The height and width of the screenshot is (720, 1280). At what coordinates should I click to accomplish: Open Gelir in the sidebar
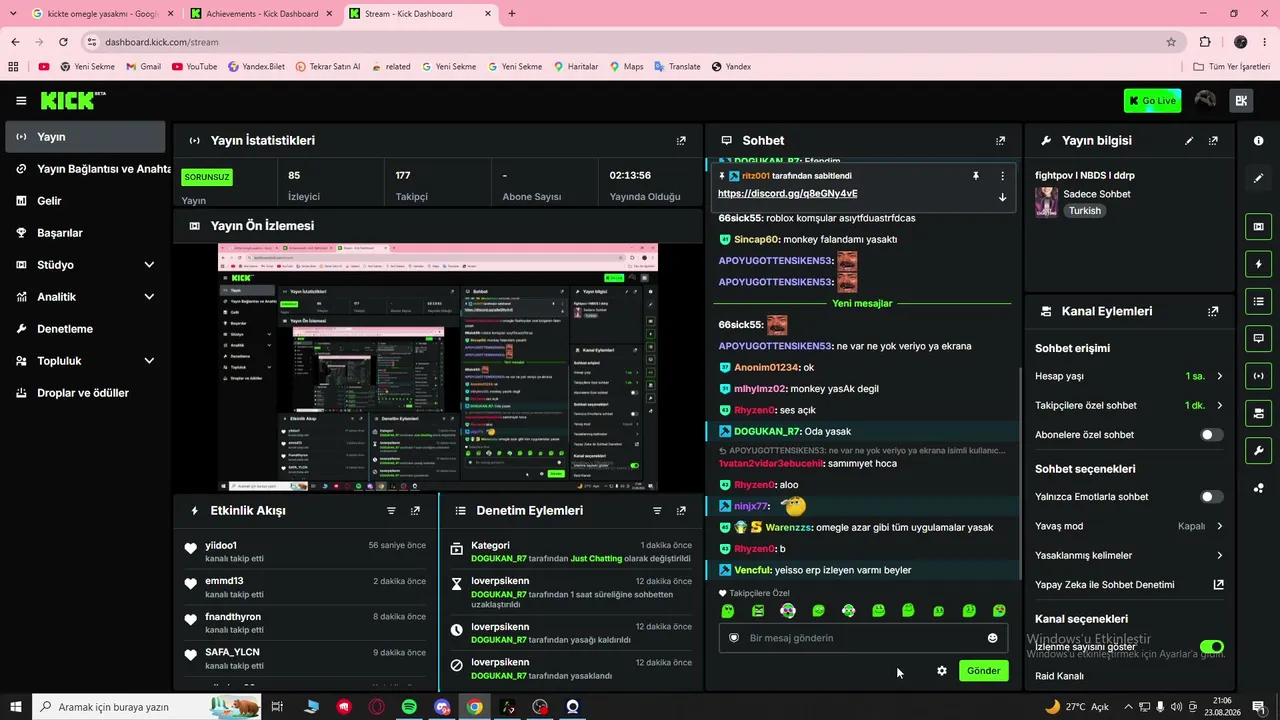(x=85, y=201)
